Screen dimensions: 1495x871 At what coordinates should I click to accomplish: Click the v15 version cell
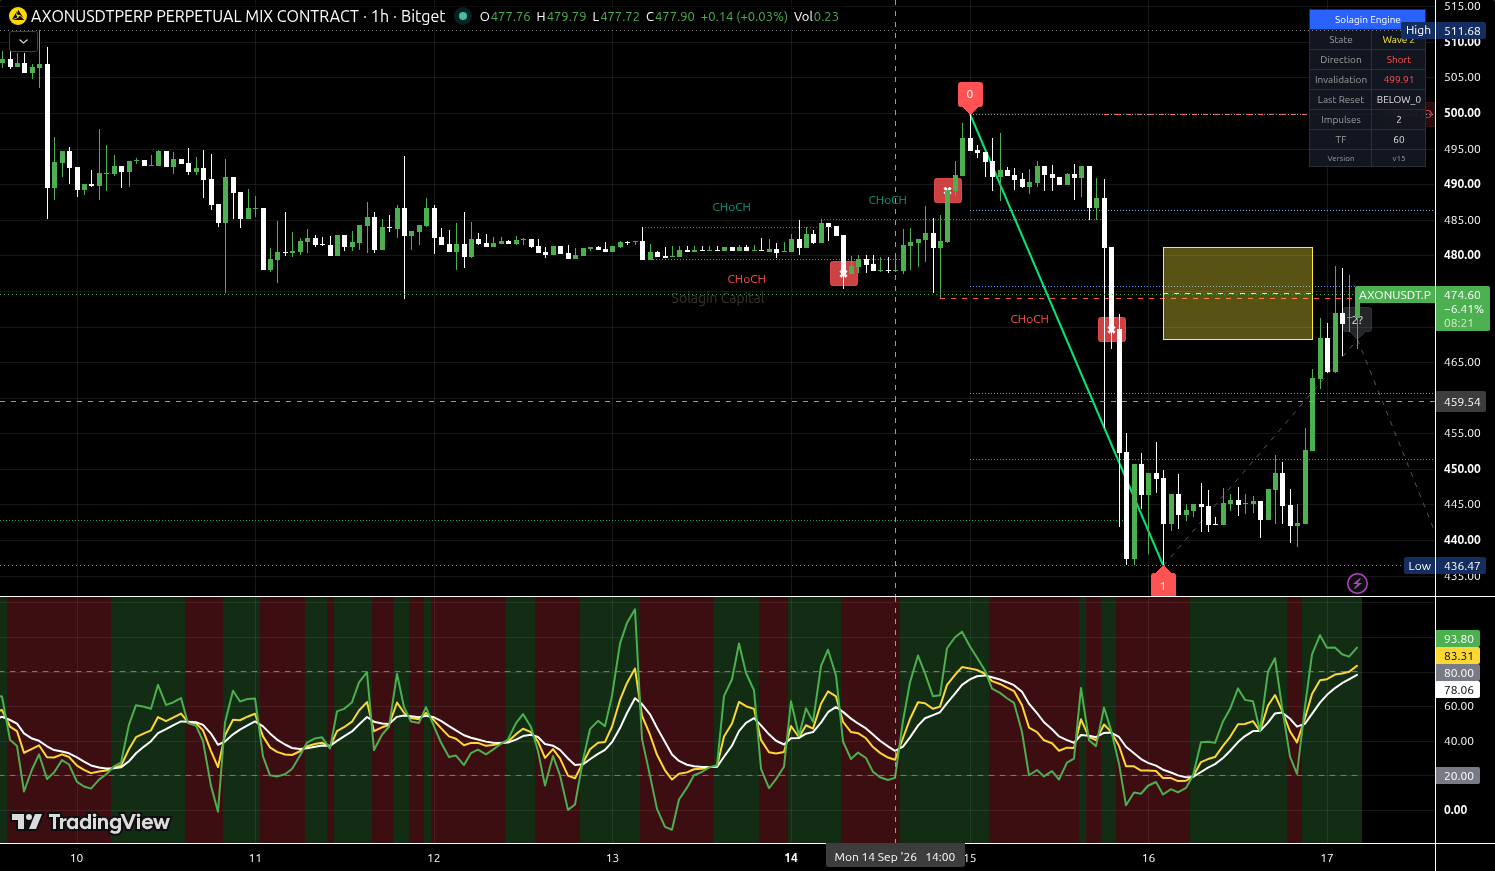point(1398,158)
